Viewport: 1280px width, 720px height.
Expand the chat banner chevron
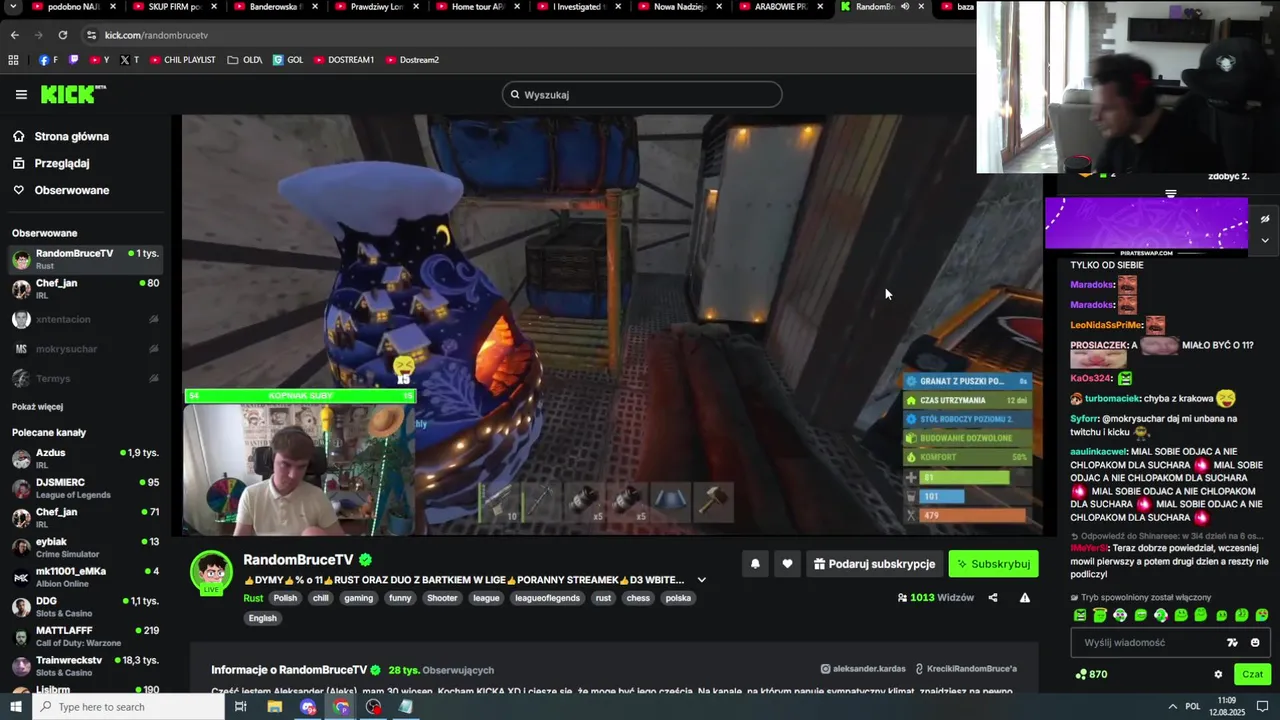pos(1265,240)
